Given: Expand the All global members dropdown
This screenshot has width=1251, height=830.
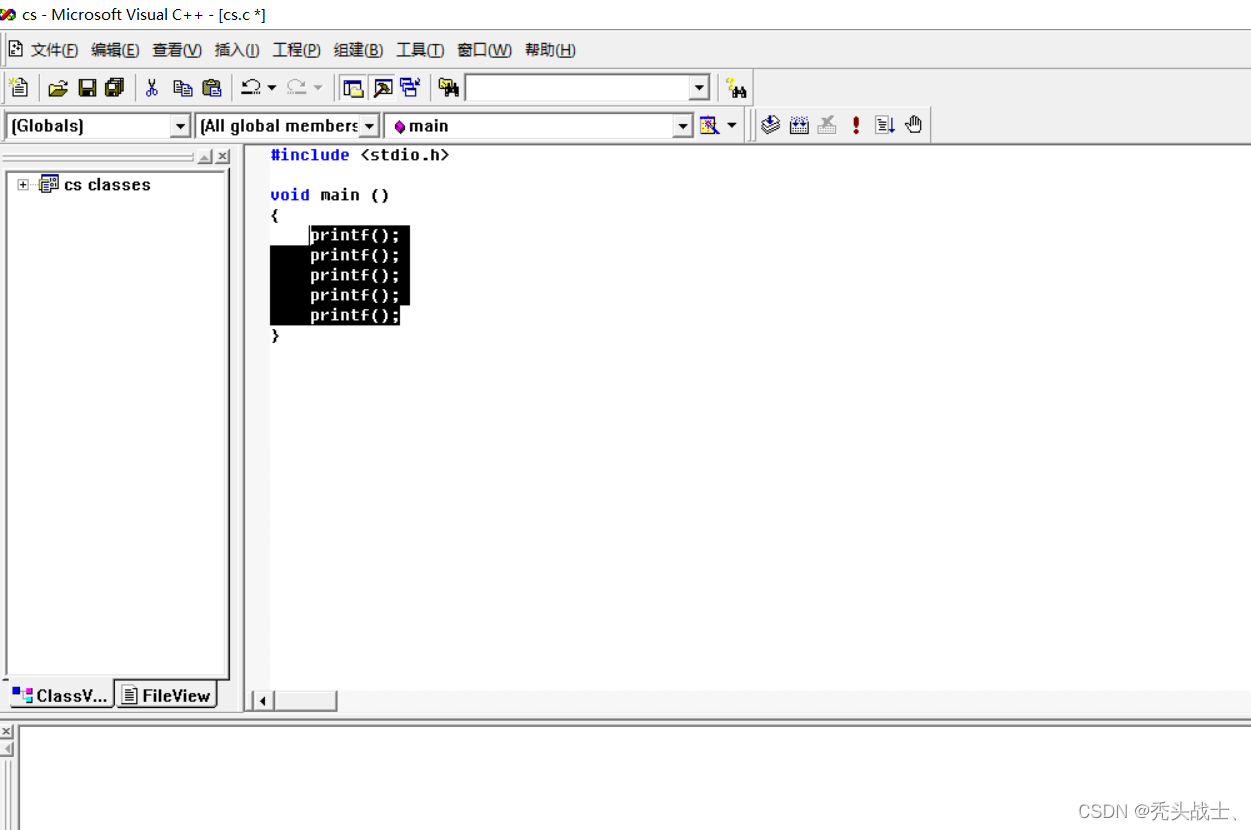Looking at the screenshot, I should (x=370, y=125).
